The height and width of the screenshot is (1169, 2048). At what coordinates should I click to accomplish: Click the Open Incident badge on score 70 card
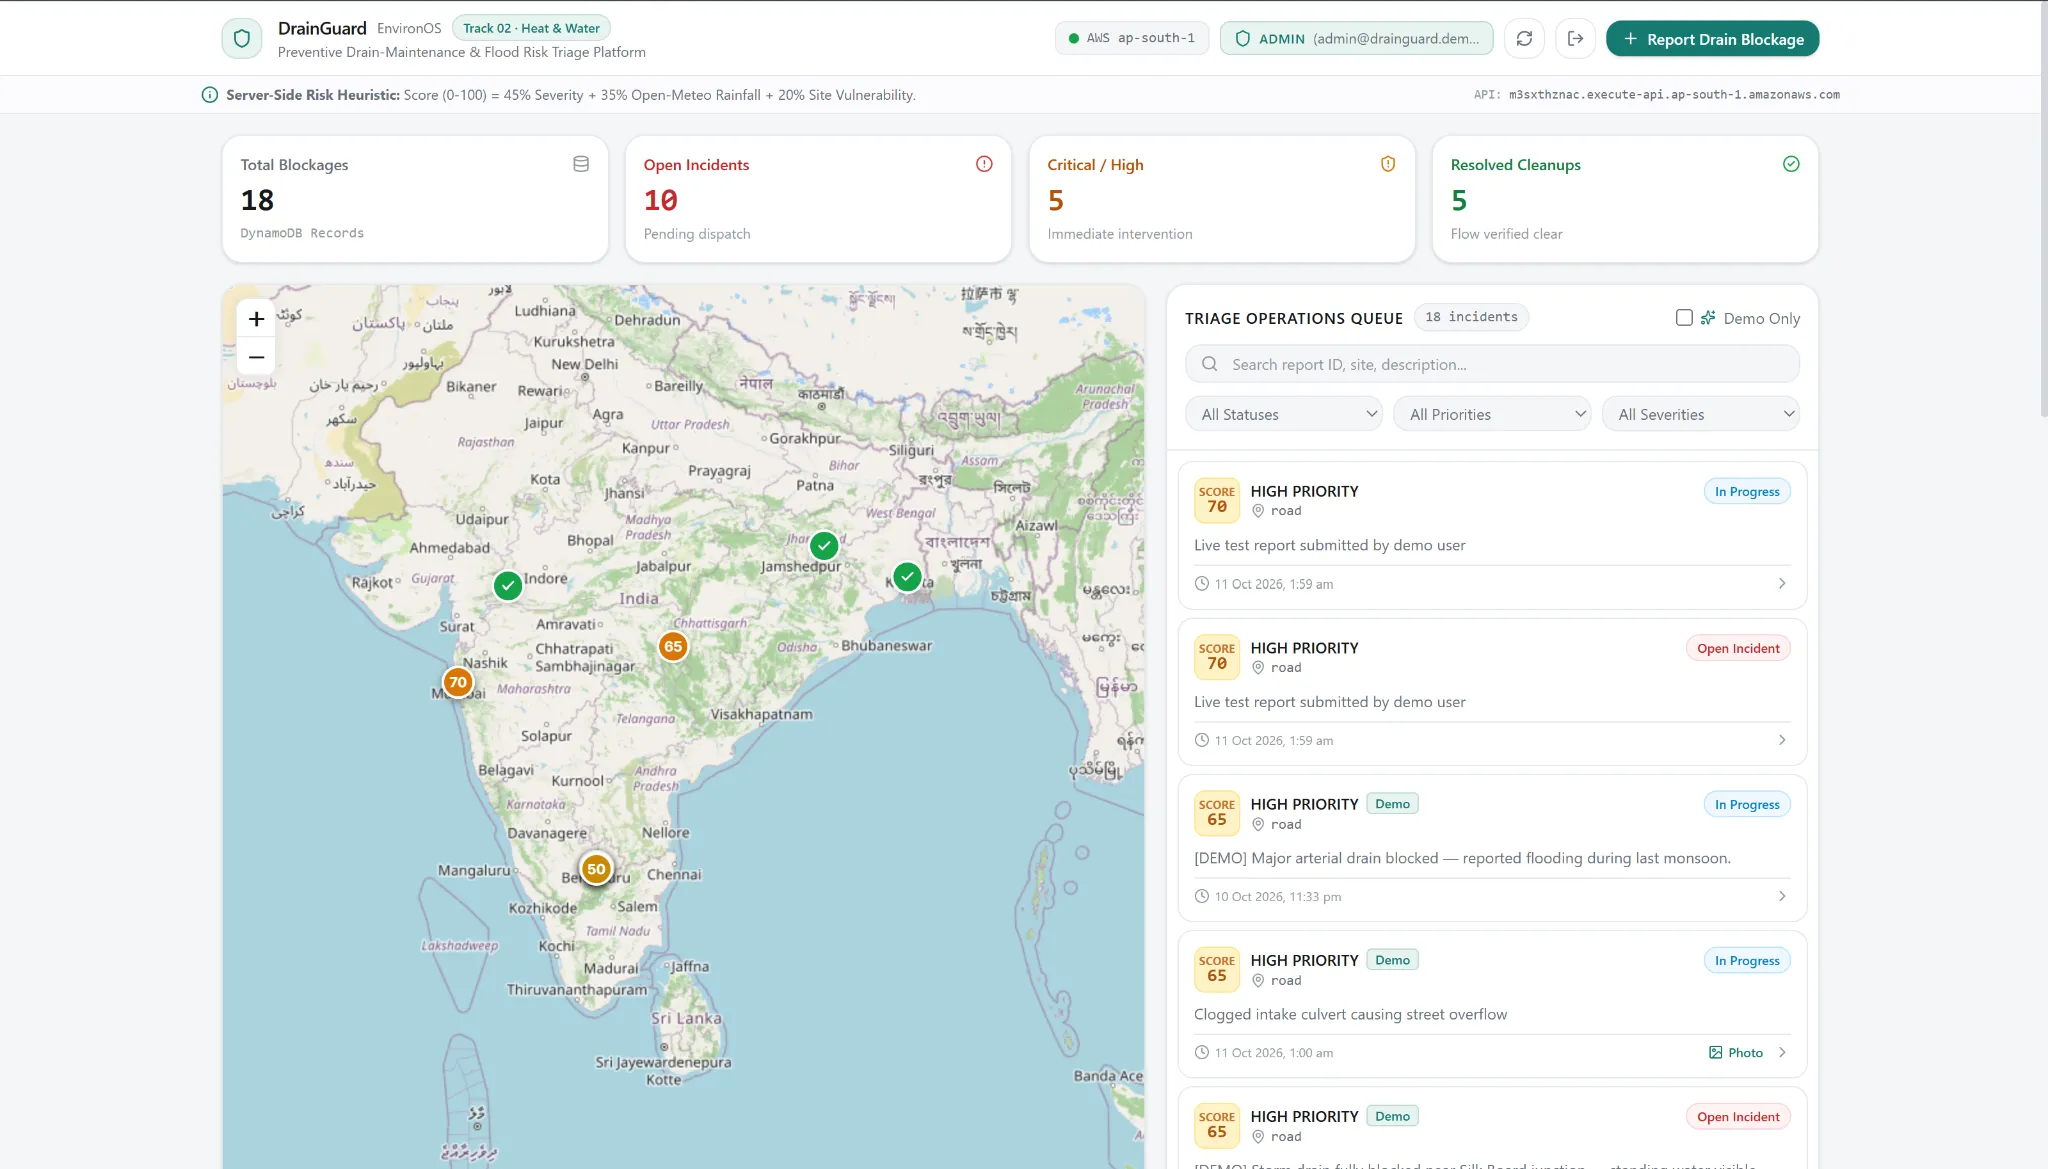tap(1738, 648)
